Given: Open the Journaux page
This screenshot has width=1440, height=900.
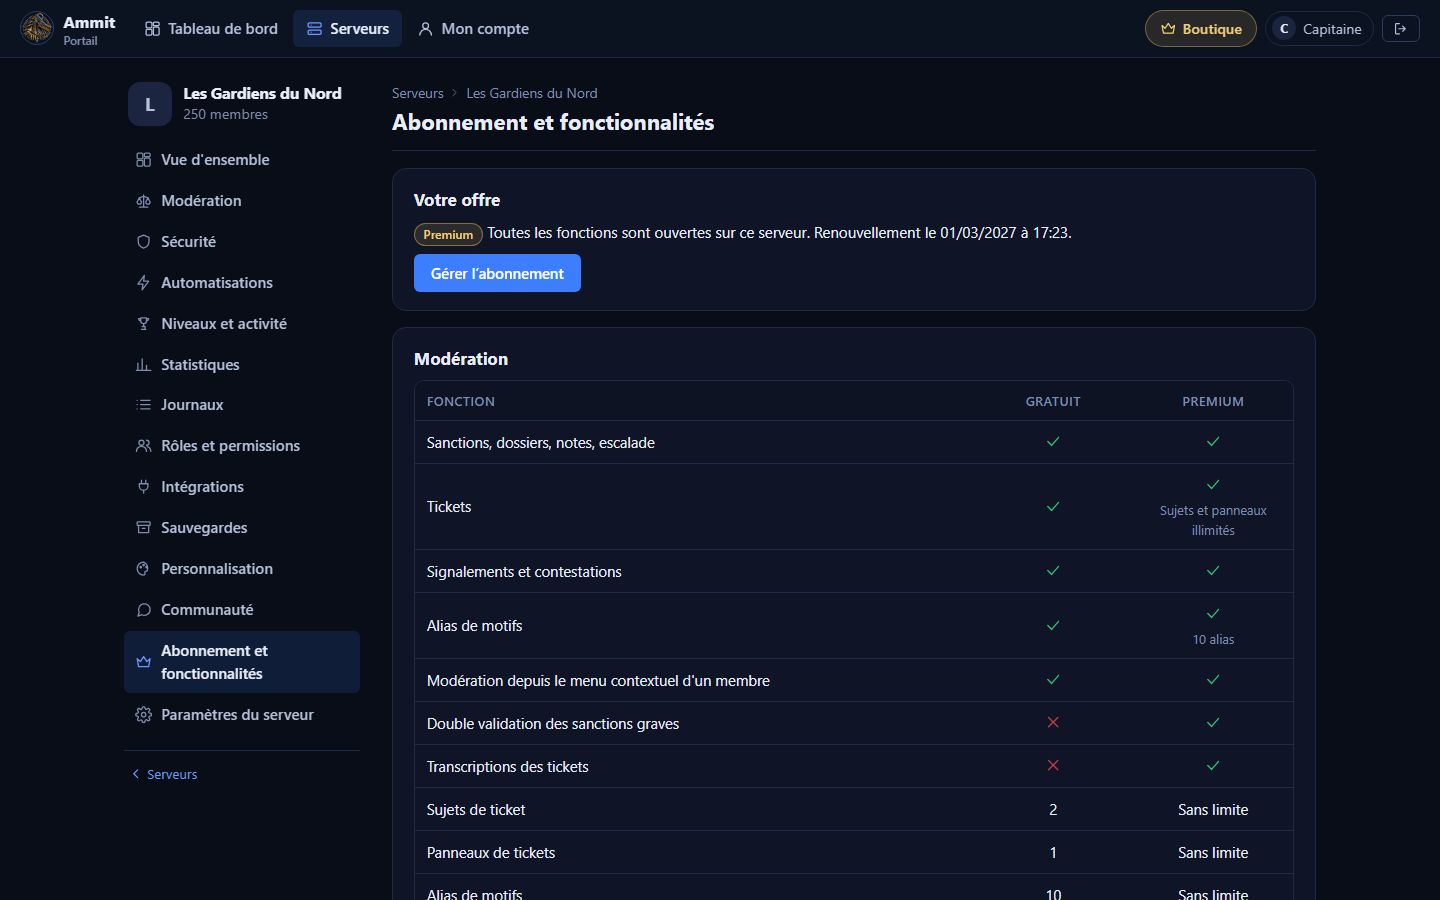Looking at the screenshot, I should click(x=242, y=405).
